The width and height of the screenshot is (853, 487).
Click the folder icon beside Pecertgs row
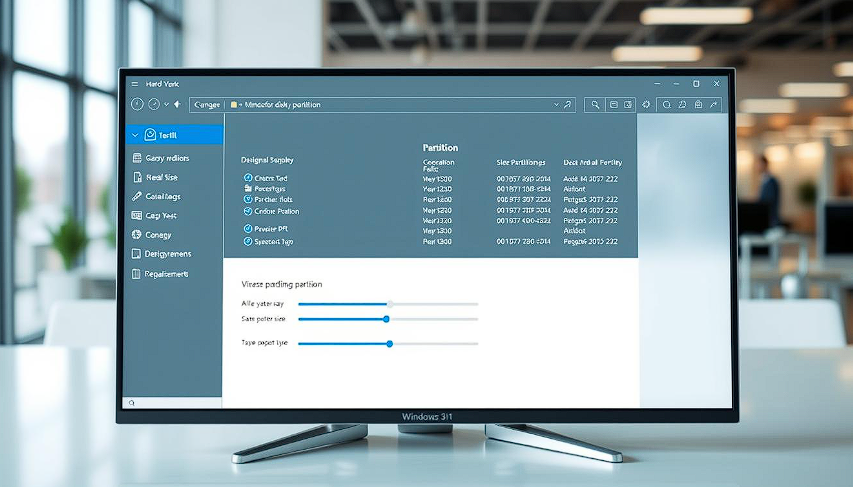248,188
